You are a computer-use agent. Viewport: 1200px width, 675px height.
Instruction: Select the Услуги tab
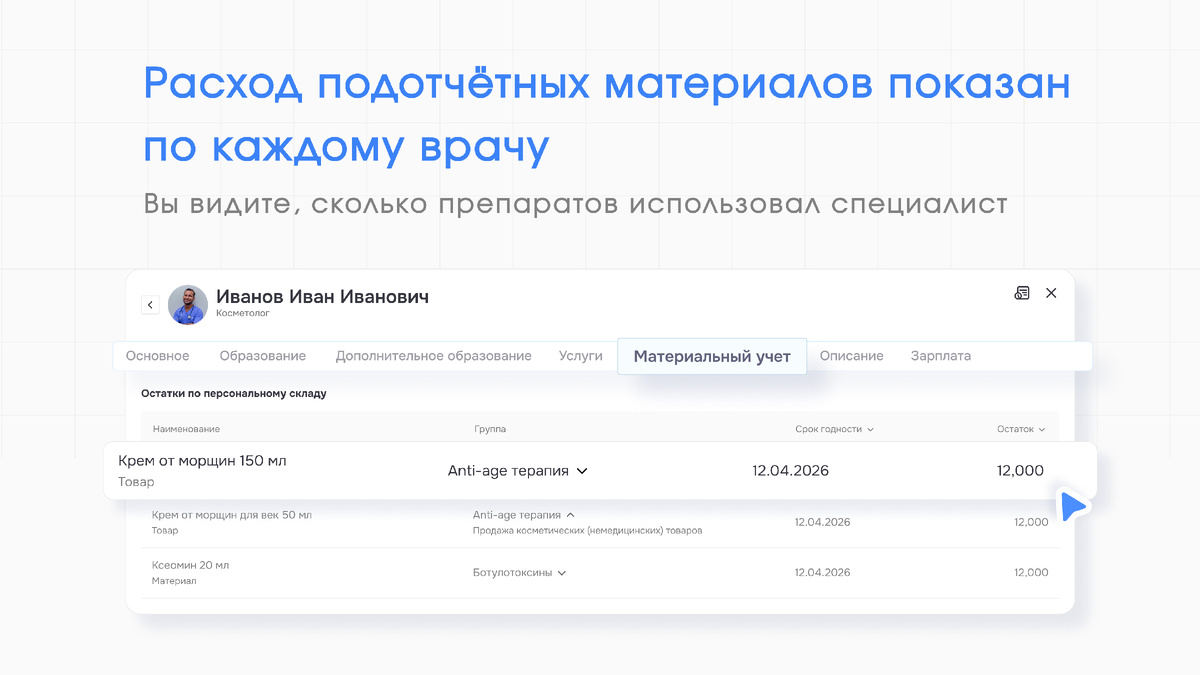581,356
